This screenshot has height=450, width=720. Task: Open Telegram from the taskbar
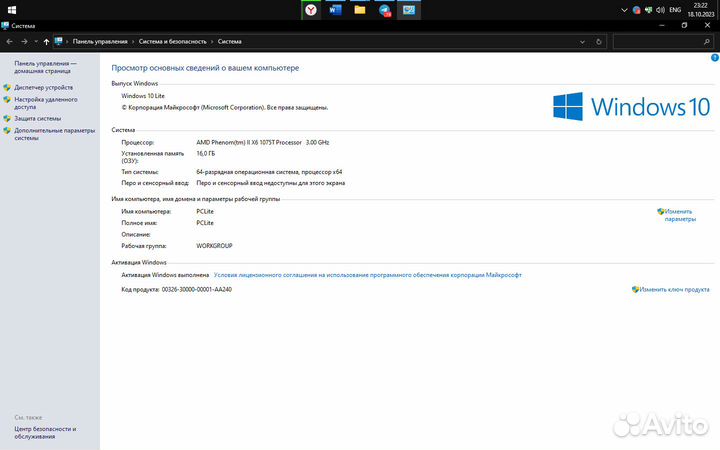coord(385,10)
